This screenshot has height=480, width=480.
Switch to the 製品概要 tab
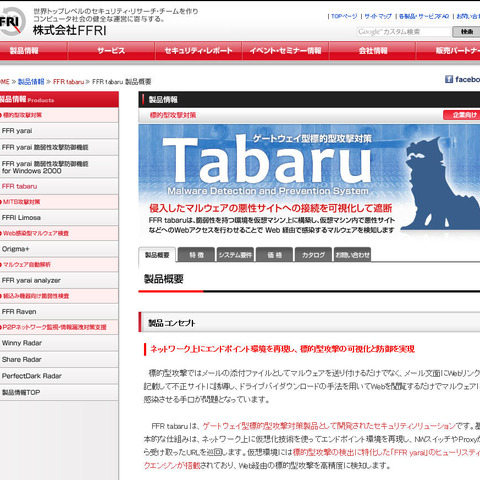coord(157,255)
